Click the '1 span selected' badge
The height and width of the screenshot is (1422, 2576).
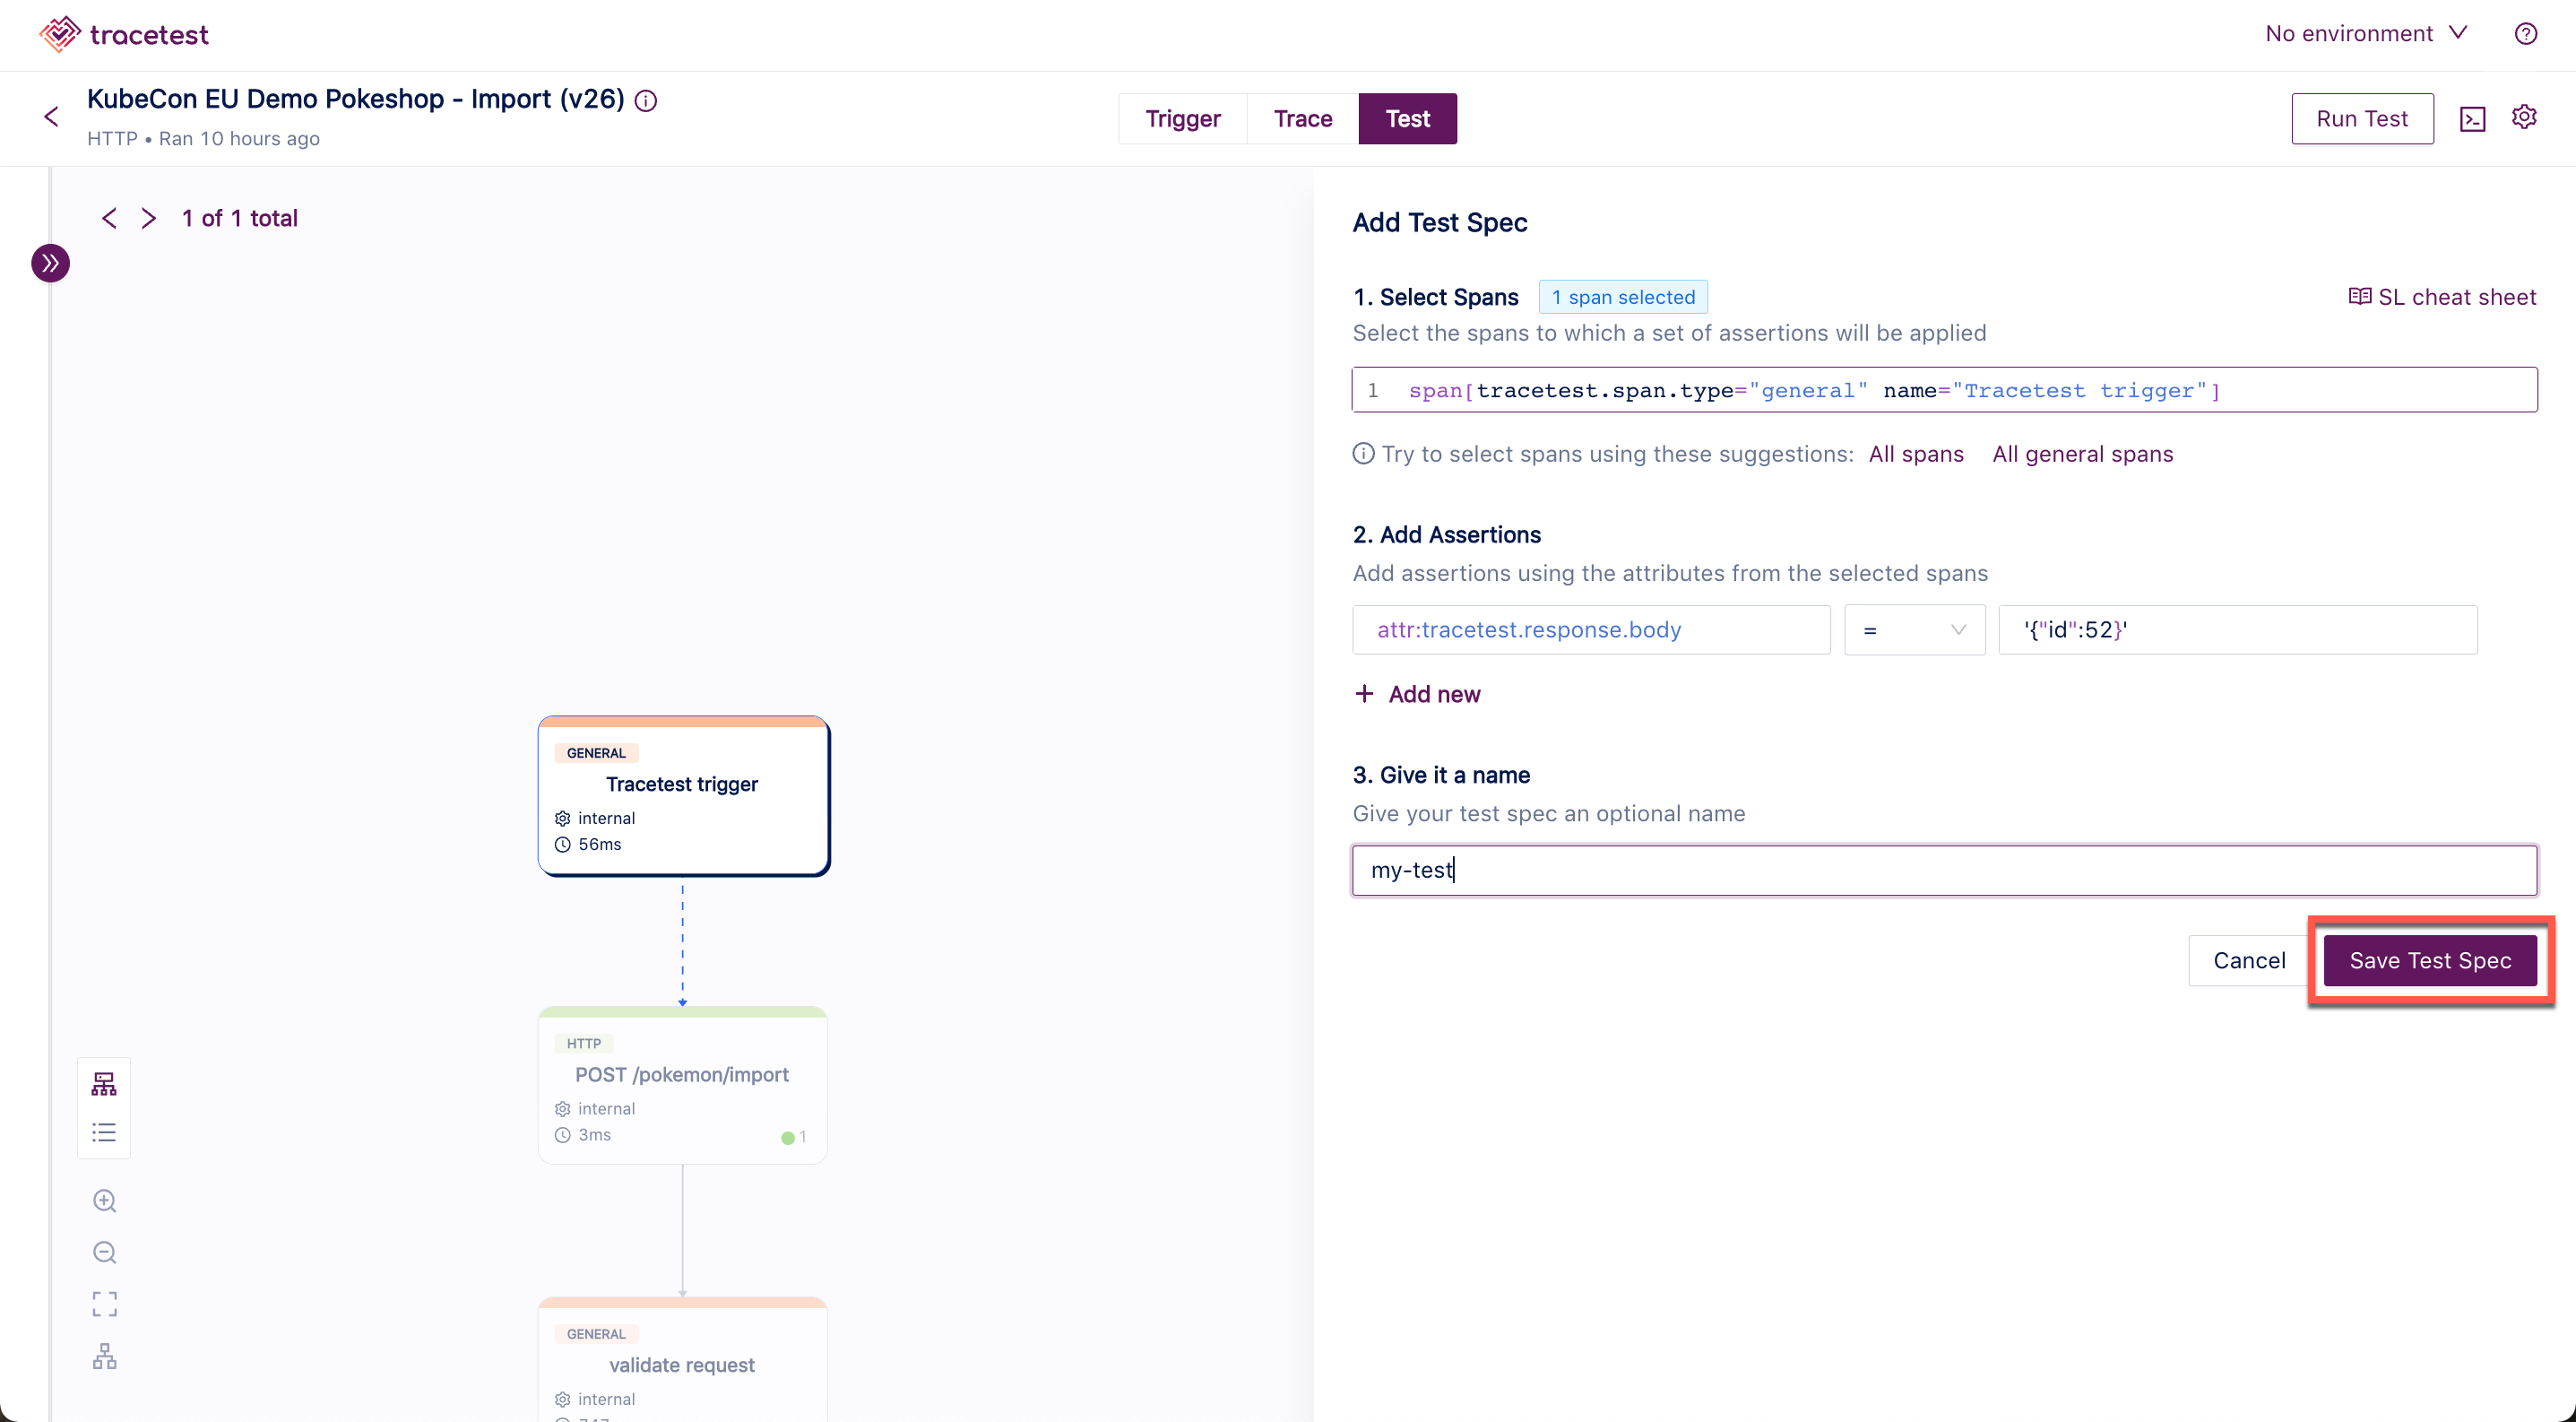(x=1622, y=297)
